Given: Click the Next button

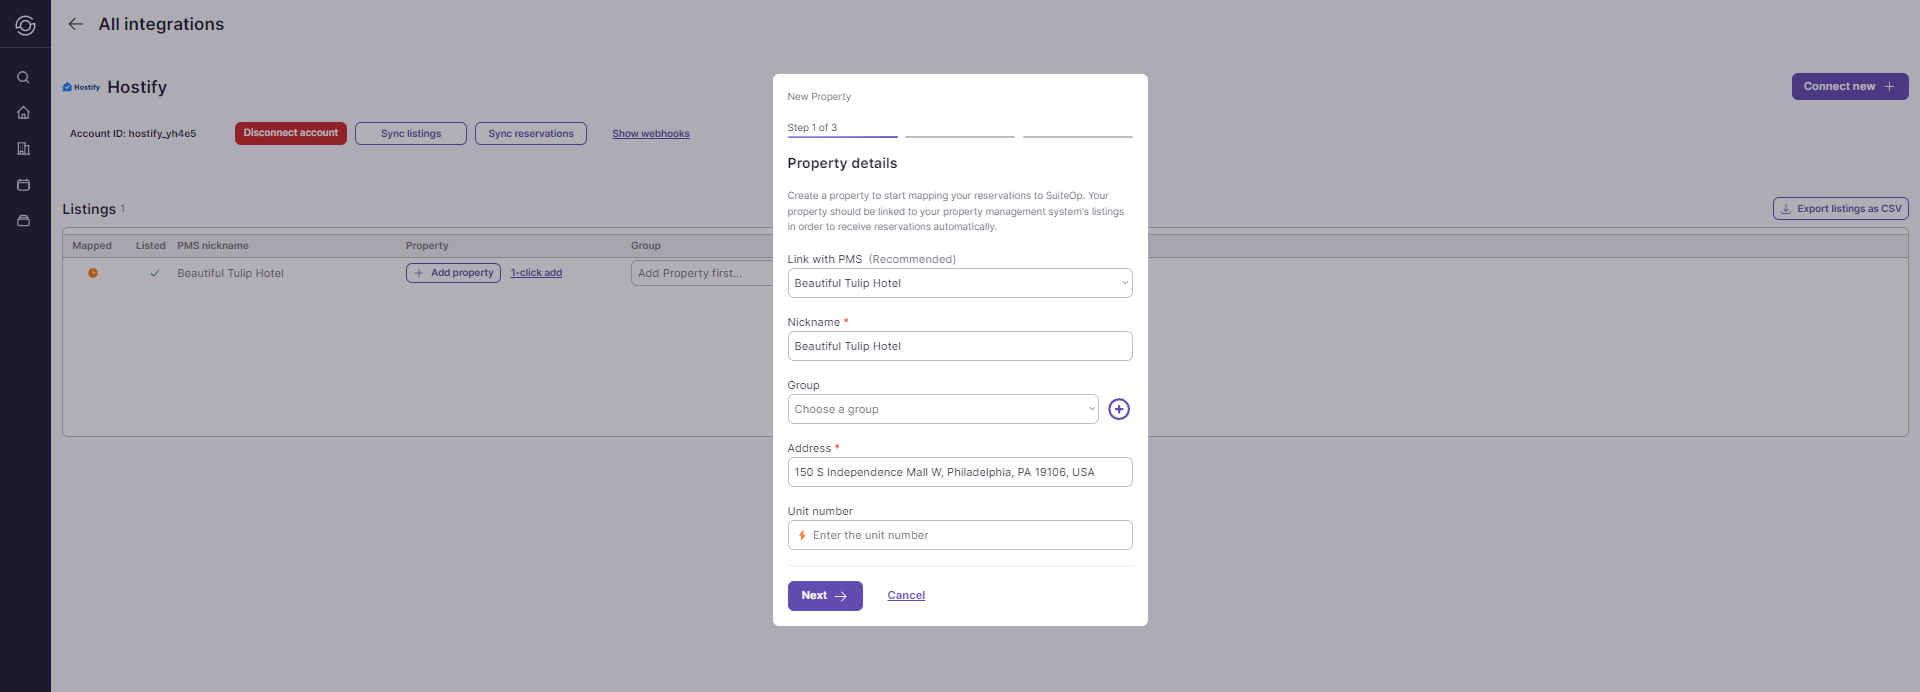Looking at the screenshot, I should (824, 596).
